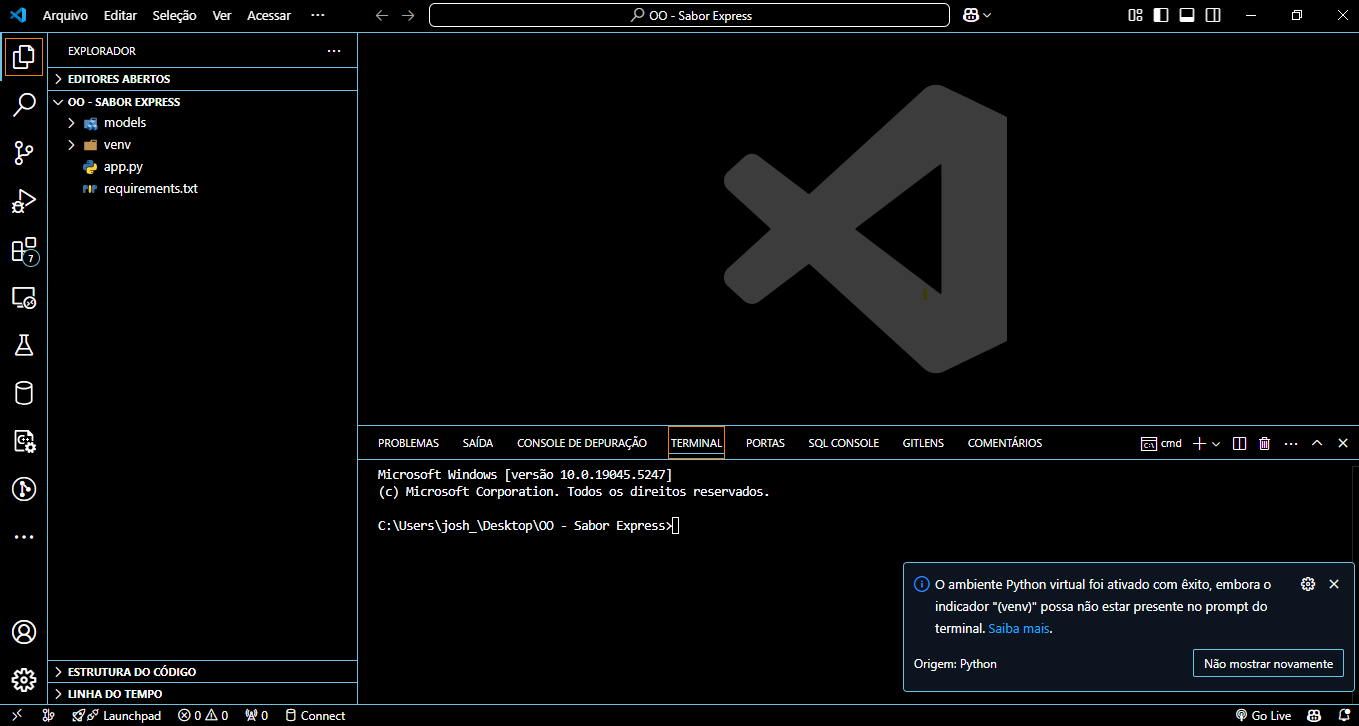The height and width of the screenshot is (726, 1359).
Task: Close the terminal panel
Action: 1343,443
